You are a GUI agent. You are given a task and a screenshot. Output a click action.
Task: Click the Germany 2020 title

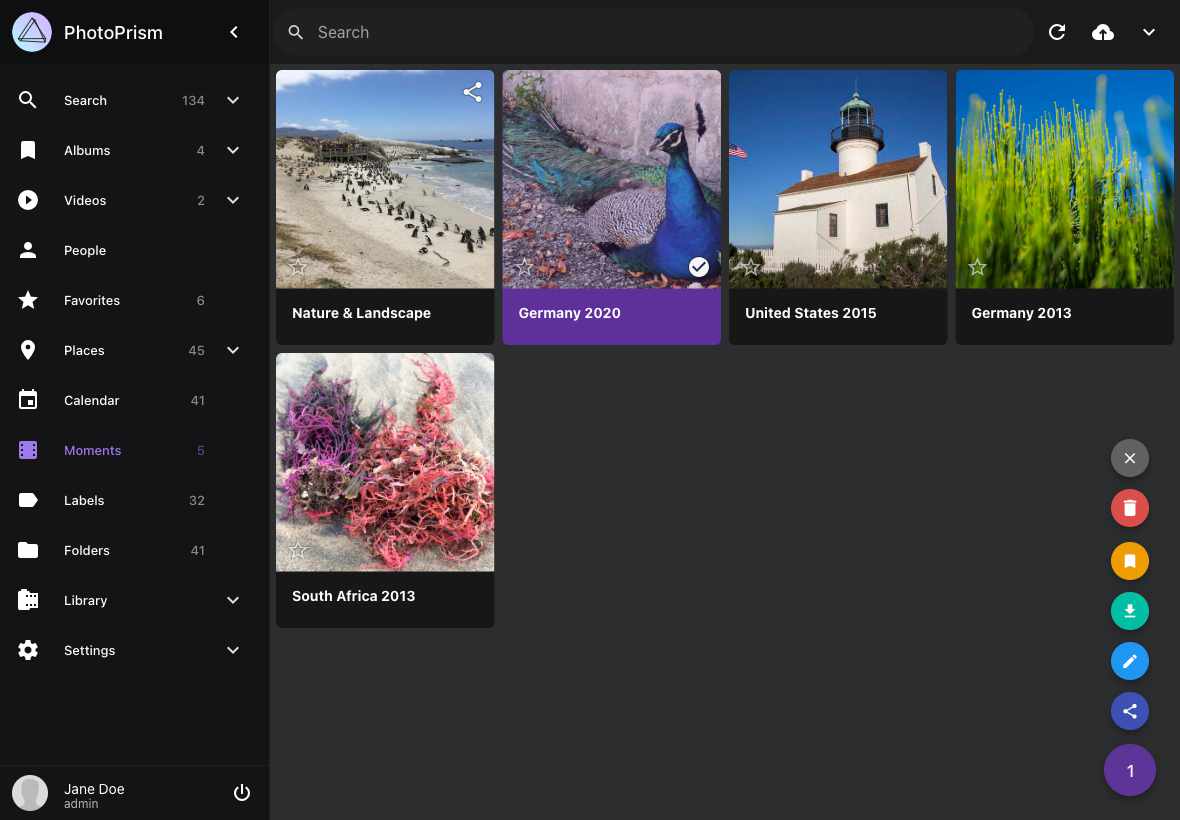[570, 313]
